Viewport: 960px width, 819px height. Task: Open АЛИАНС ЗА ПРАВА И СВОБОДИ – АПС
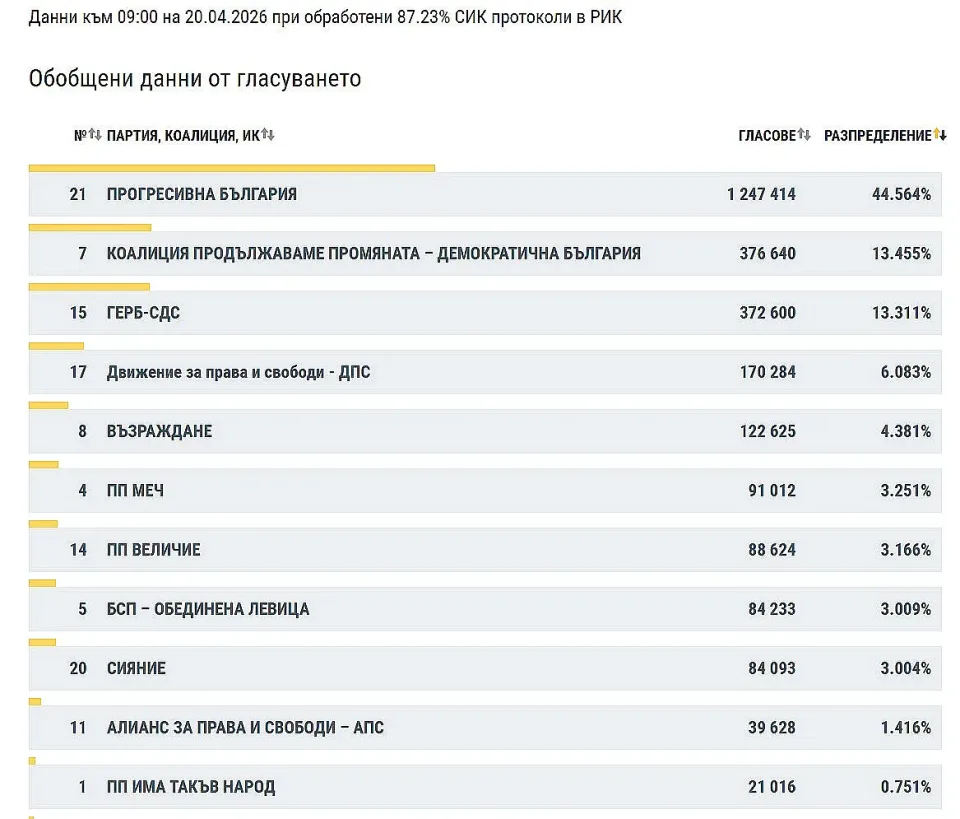pos(245,727)
